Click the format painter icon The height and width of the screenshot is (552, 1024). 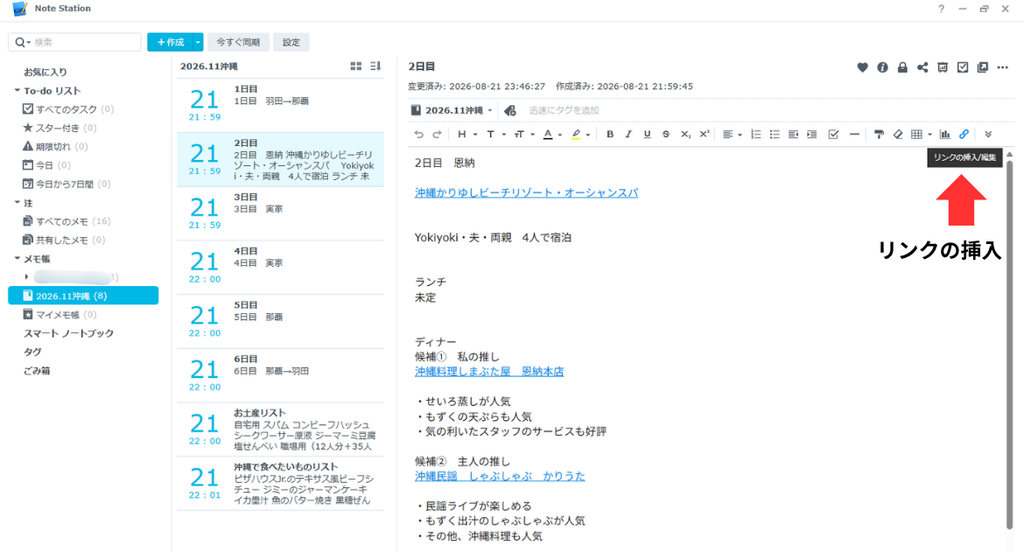coord(878,134)
